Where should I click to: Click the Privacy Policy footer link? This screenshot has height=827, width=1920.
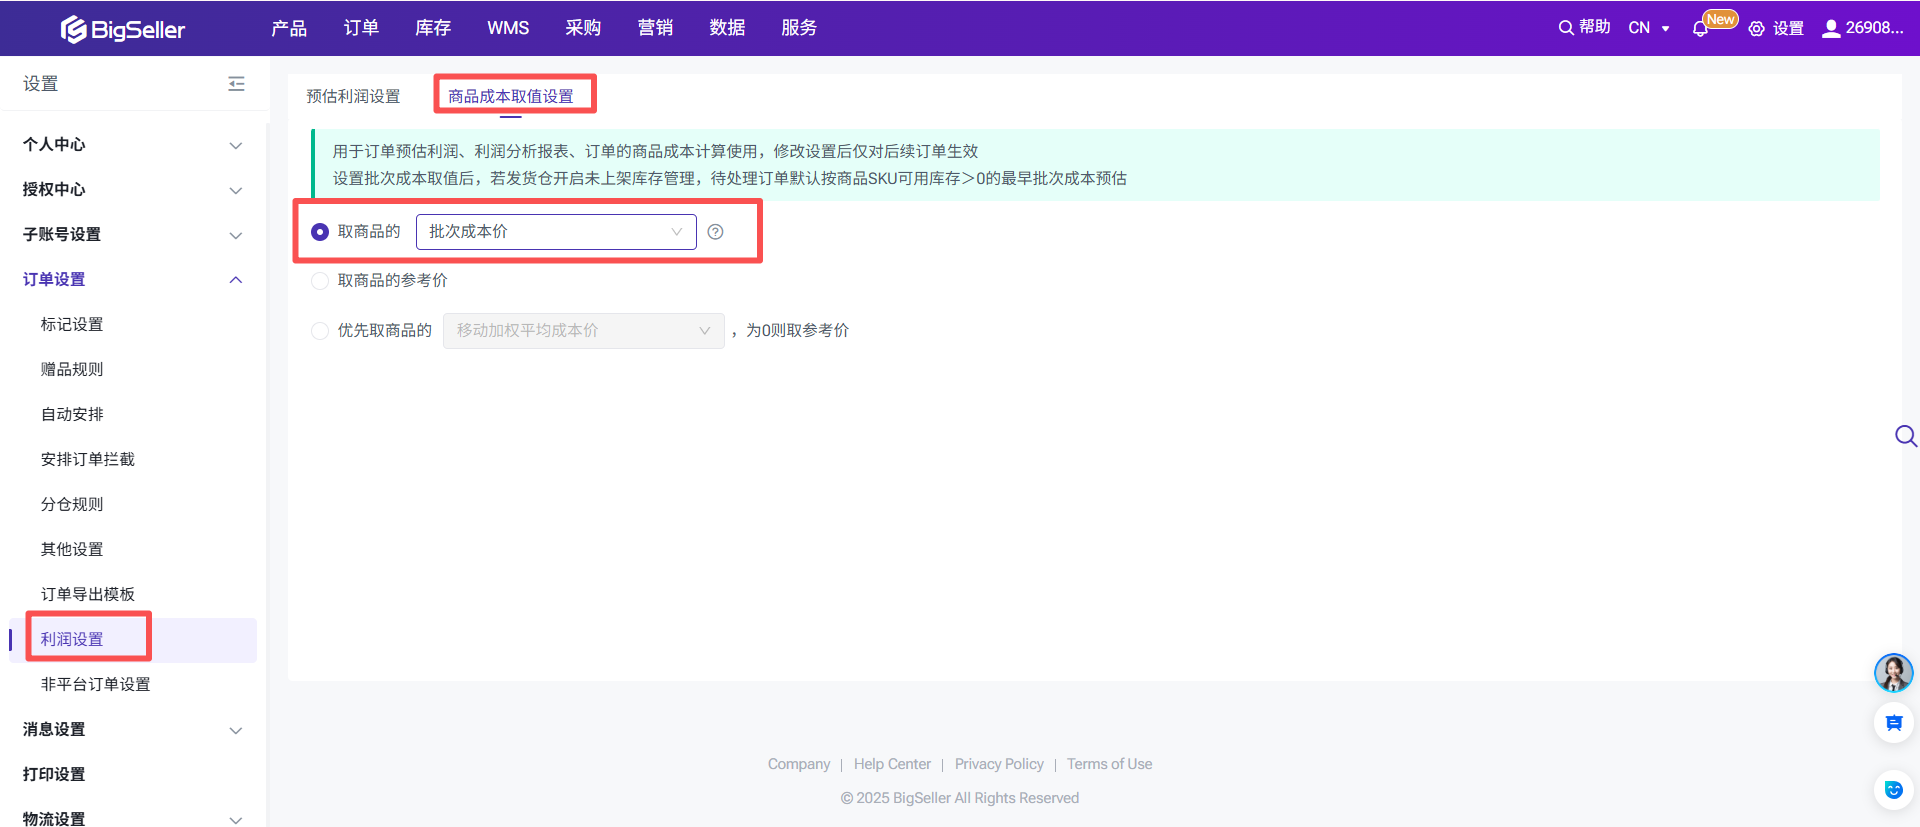point(999,764)
